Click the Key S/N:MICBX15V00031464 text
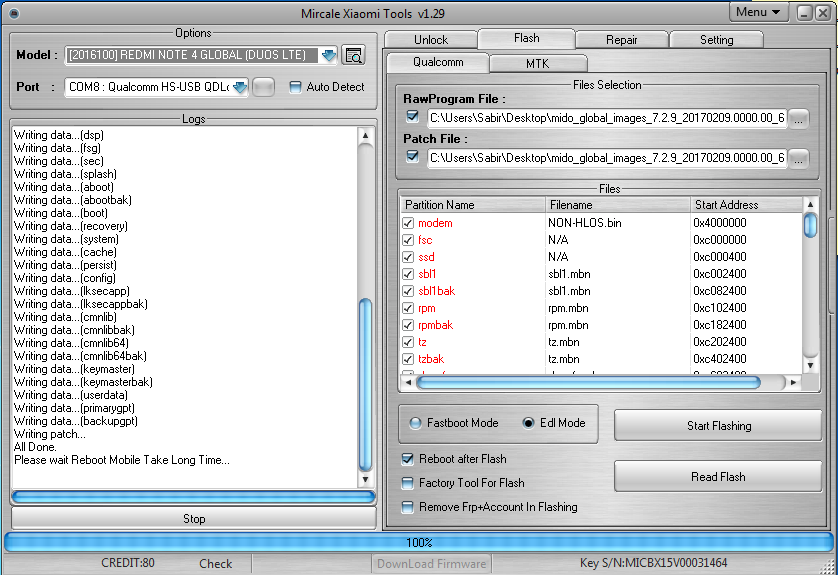 (653, 563)
